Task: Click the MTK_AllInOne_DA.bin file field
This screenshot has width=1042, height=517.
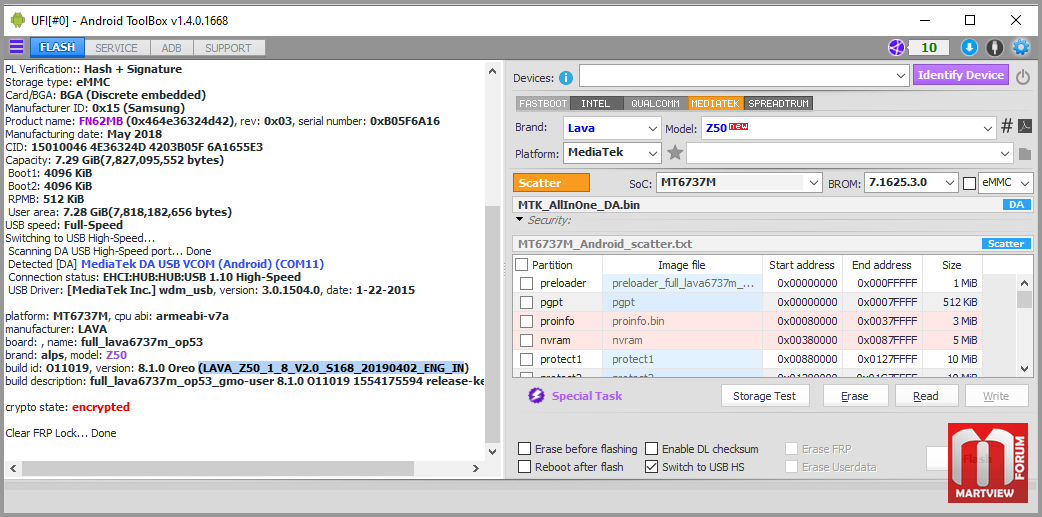Action: [756, 205]
